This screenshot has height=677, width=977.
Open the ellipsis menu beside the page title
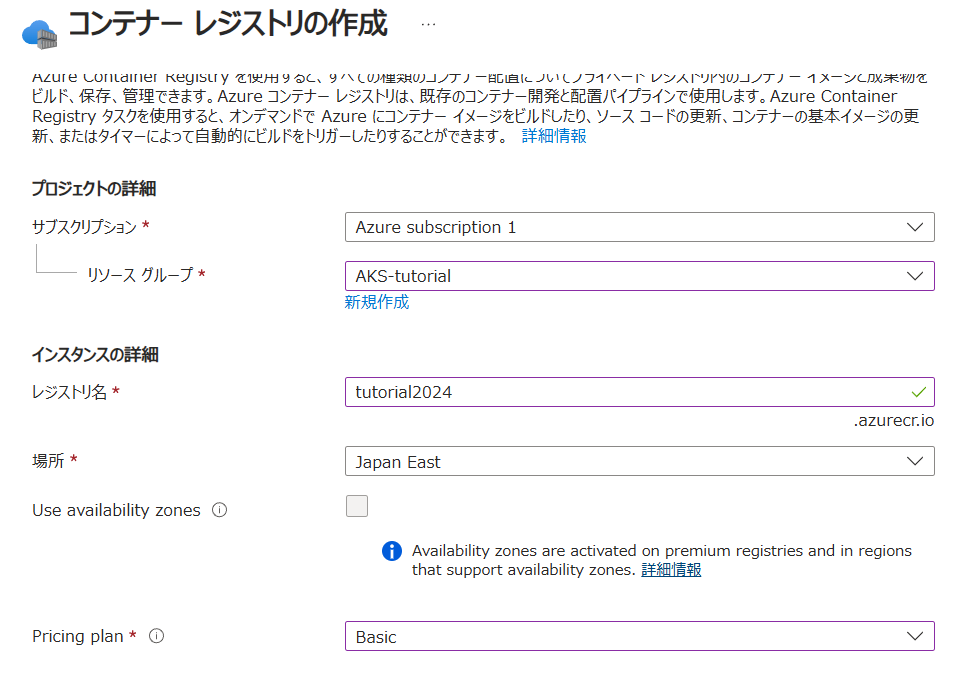(428, 24)
